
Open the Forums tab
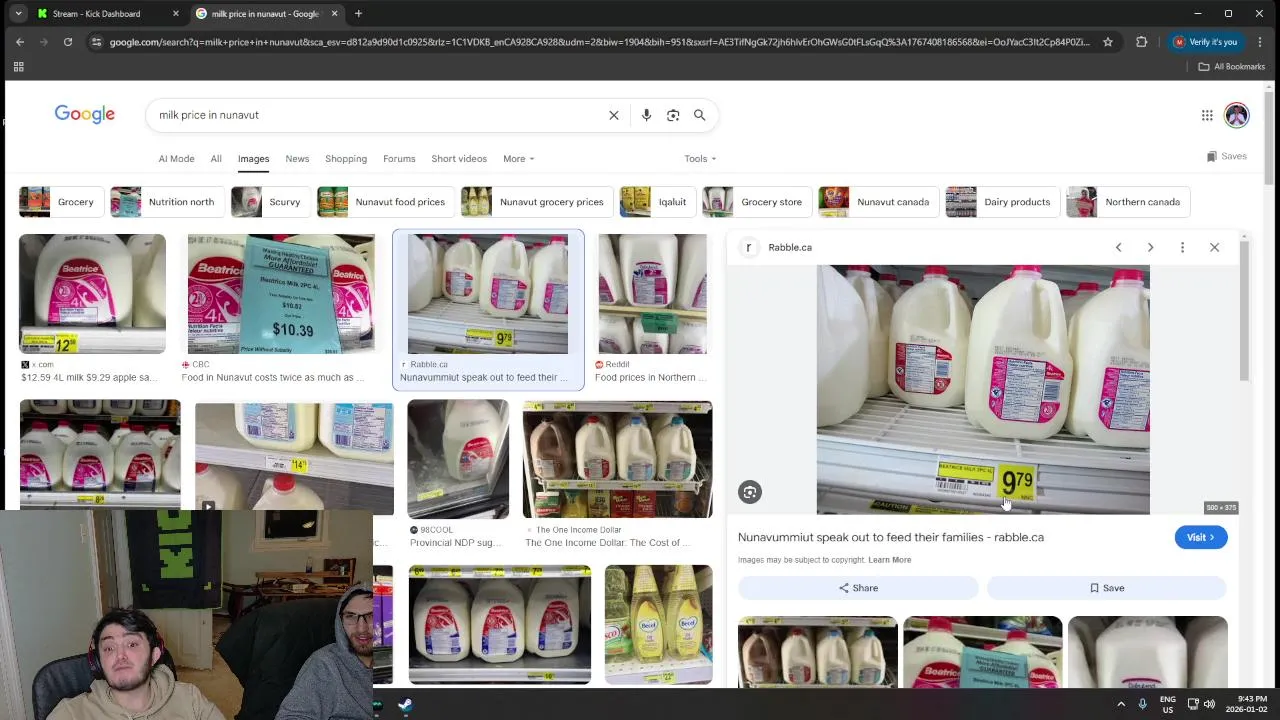(x=399, y=159)
